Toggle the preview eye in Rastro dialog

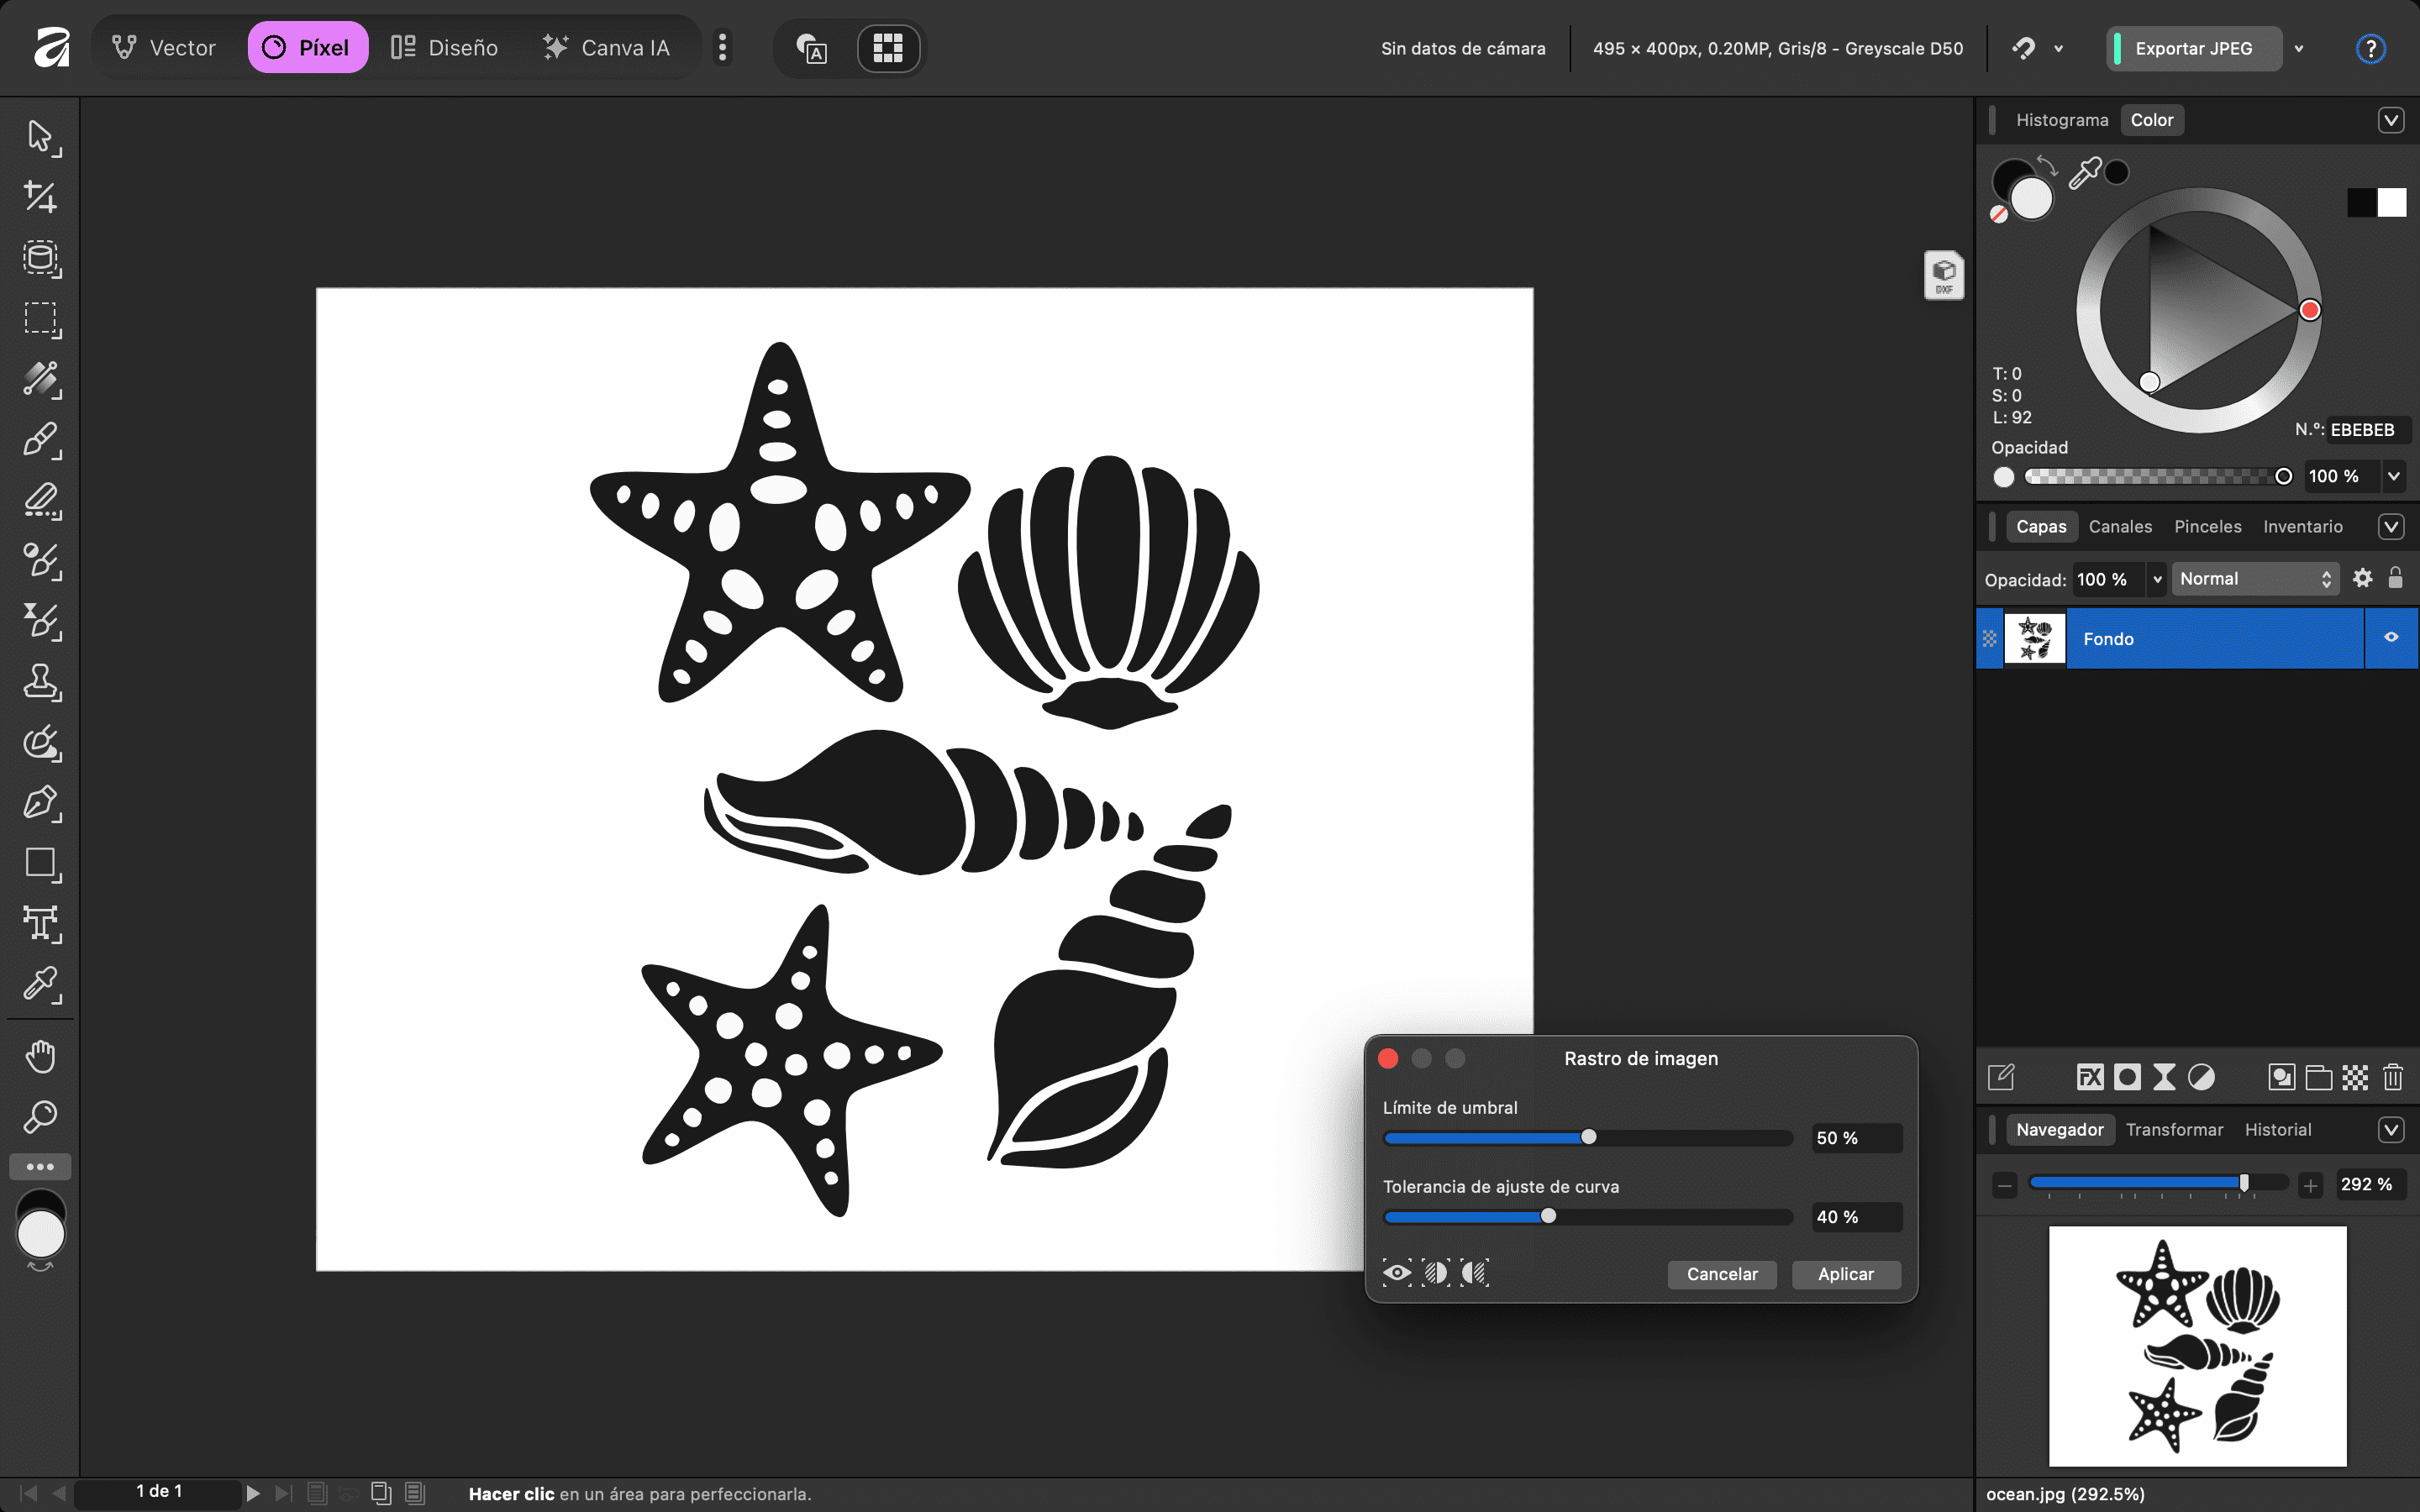(x=1397, y=1273)
